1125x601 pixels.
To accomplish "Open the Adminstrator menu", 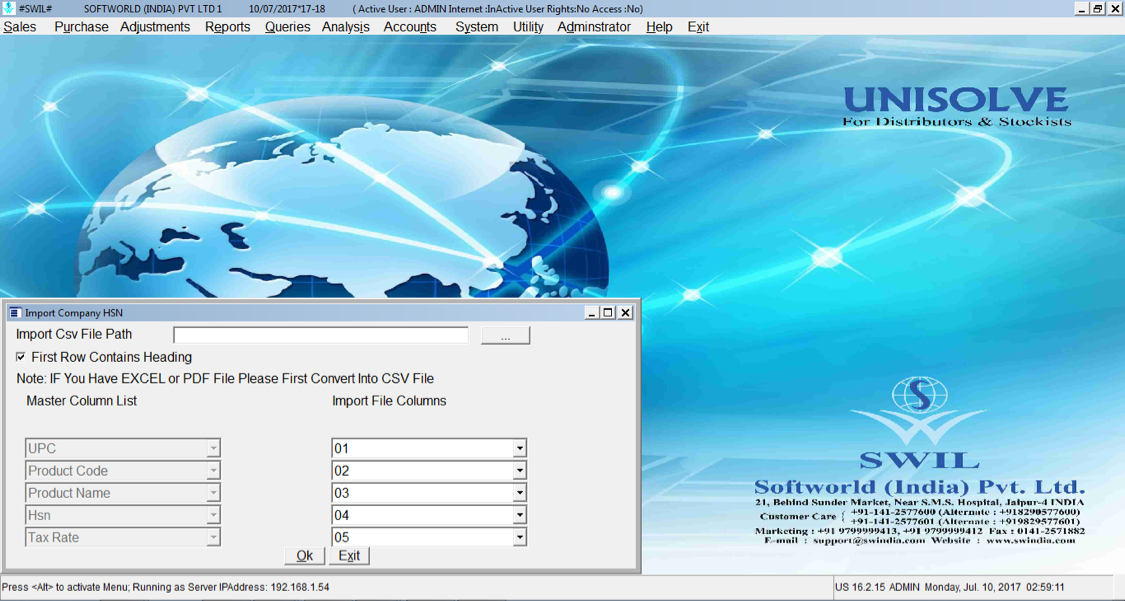I will pos(593,27).
